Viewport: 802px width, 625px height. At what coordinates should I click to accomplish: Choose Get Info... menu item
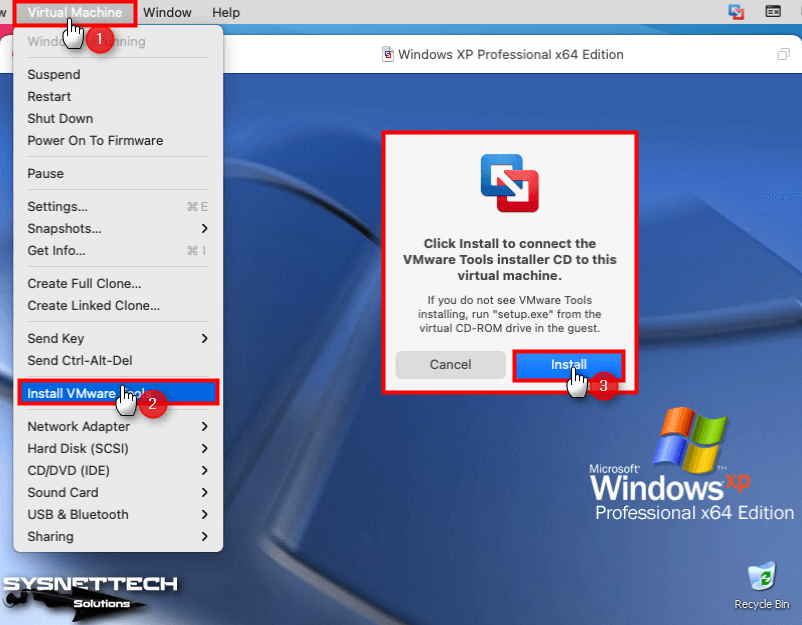coord(118,251)
